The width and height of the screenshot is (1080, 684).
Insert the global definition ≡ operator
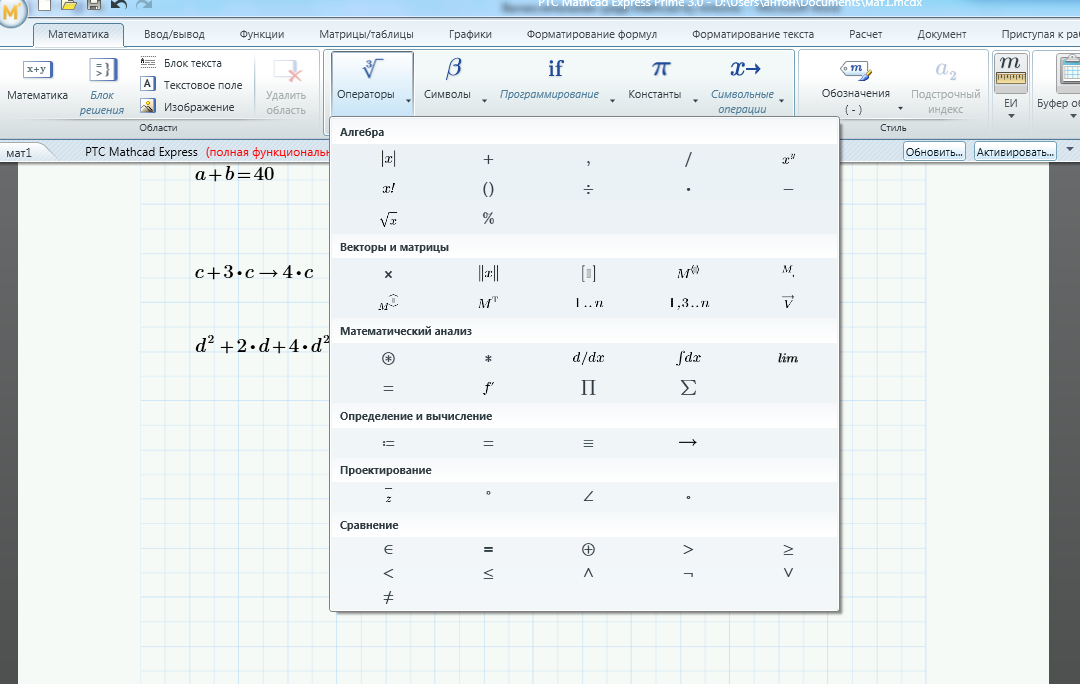pyautogui.click(x=588, y=443)
